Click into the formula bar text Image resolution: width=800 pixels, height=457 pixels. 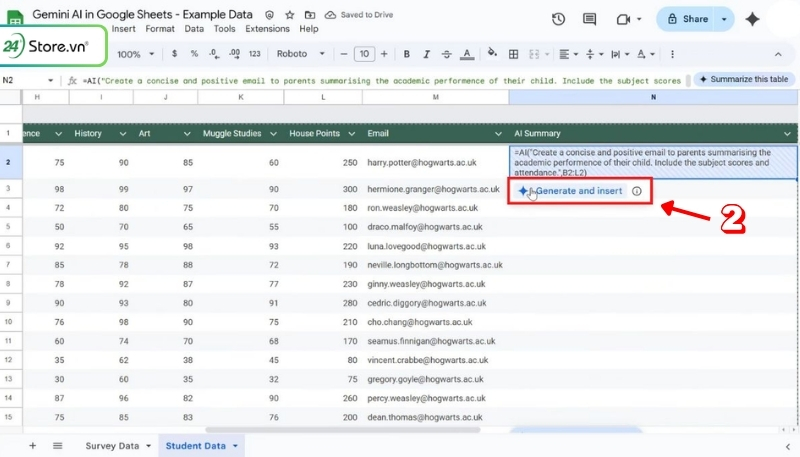(381, 81)
